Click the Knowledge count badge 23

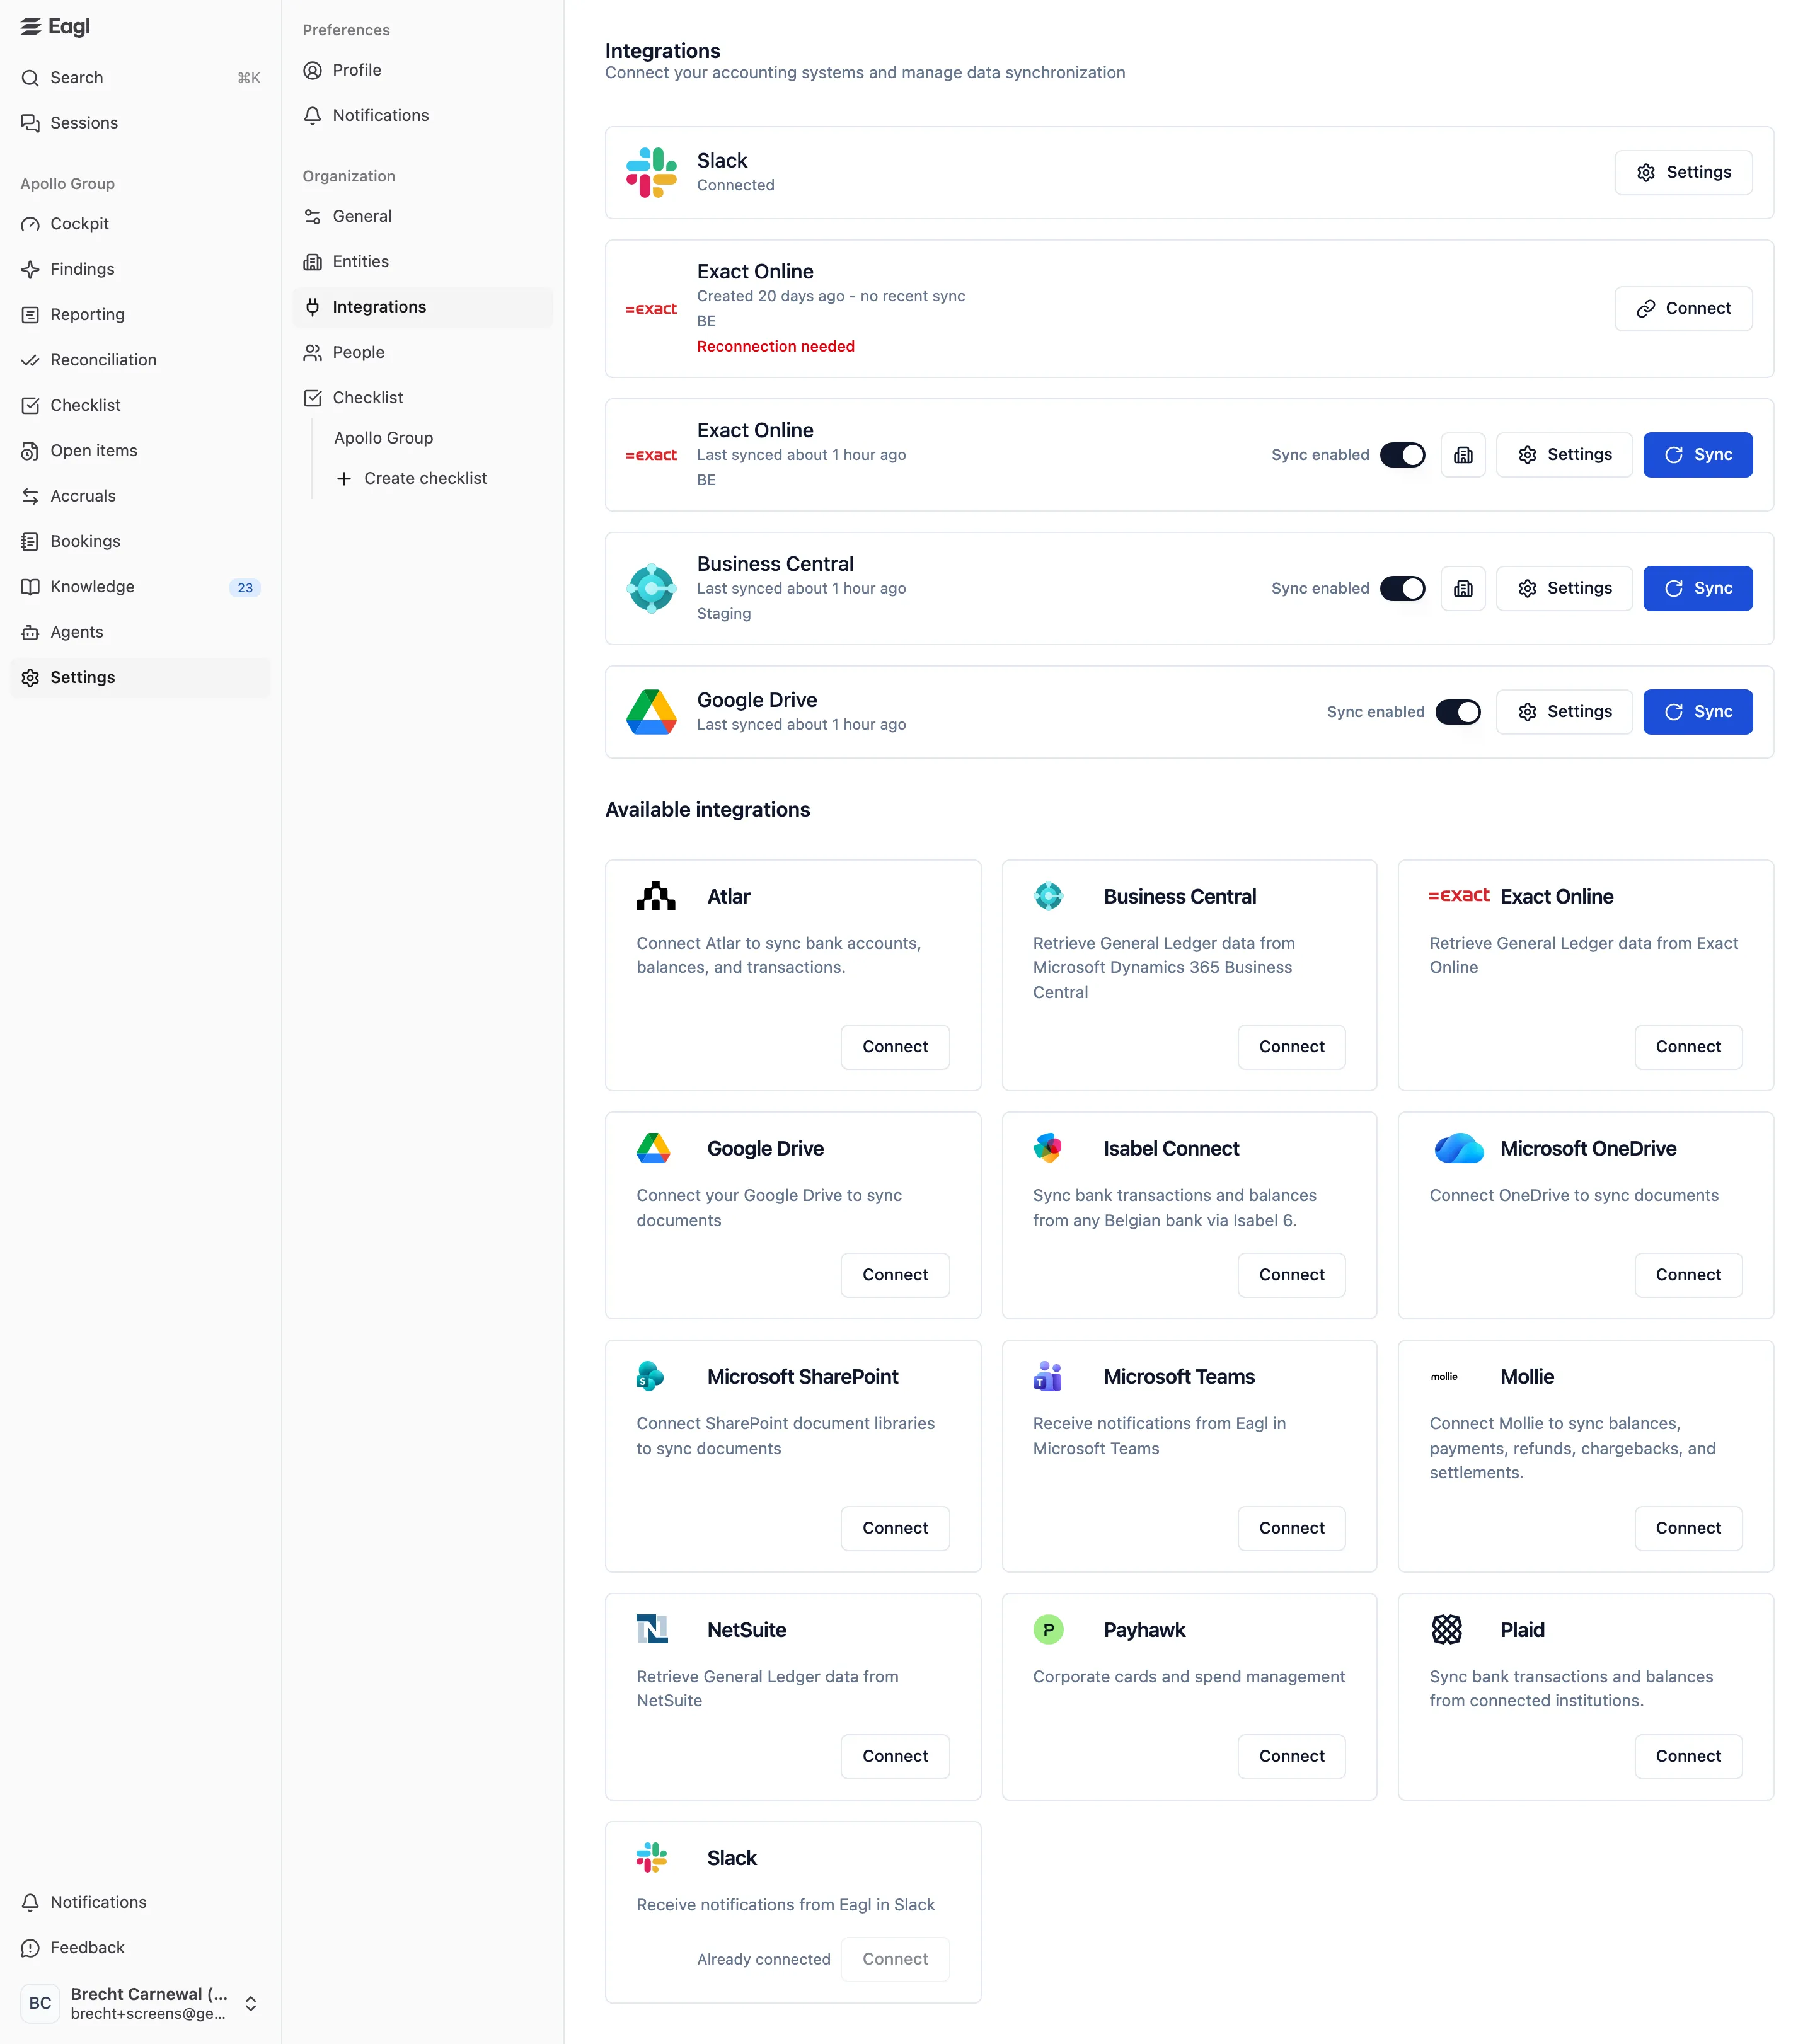pos(245,588)
